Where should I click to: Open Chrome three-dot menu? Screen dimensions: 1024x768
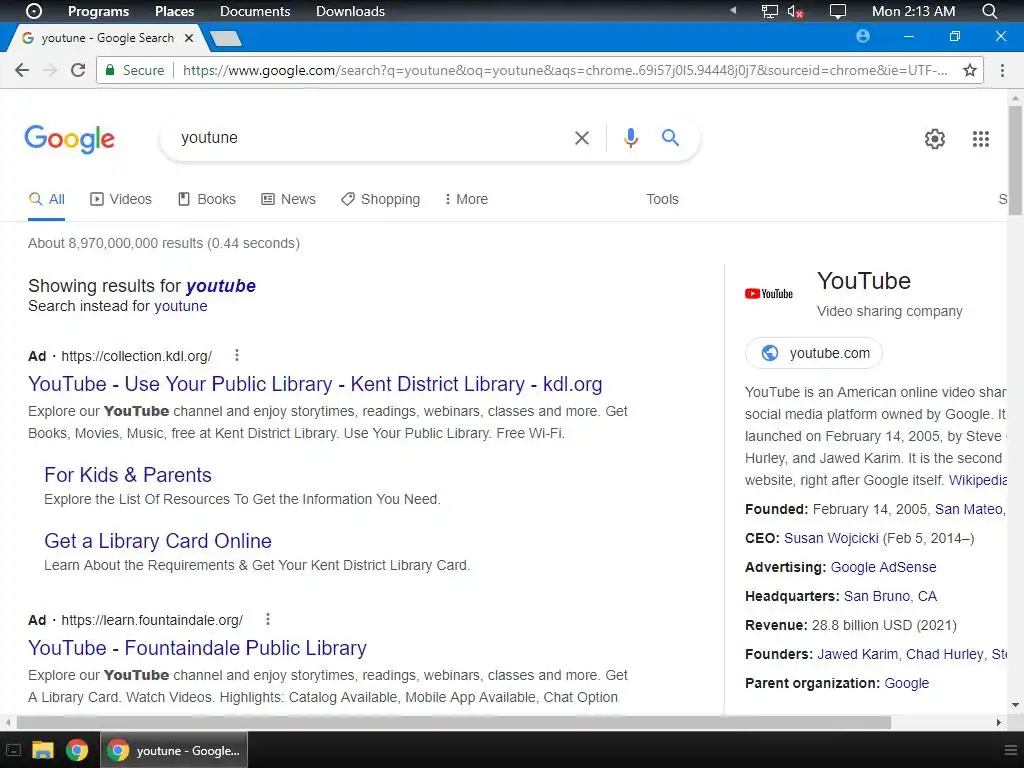coord(1002,70)
